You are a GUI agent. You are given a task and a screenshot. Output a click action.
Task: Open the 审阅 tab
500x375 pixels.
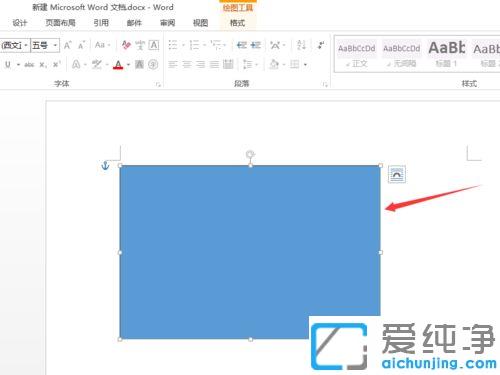[167, 23]
